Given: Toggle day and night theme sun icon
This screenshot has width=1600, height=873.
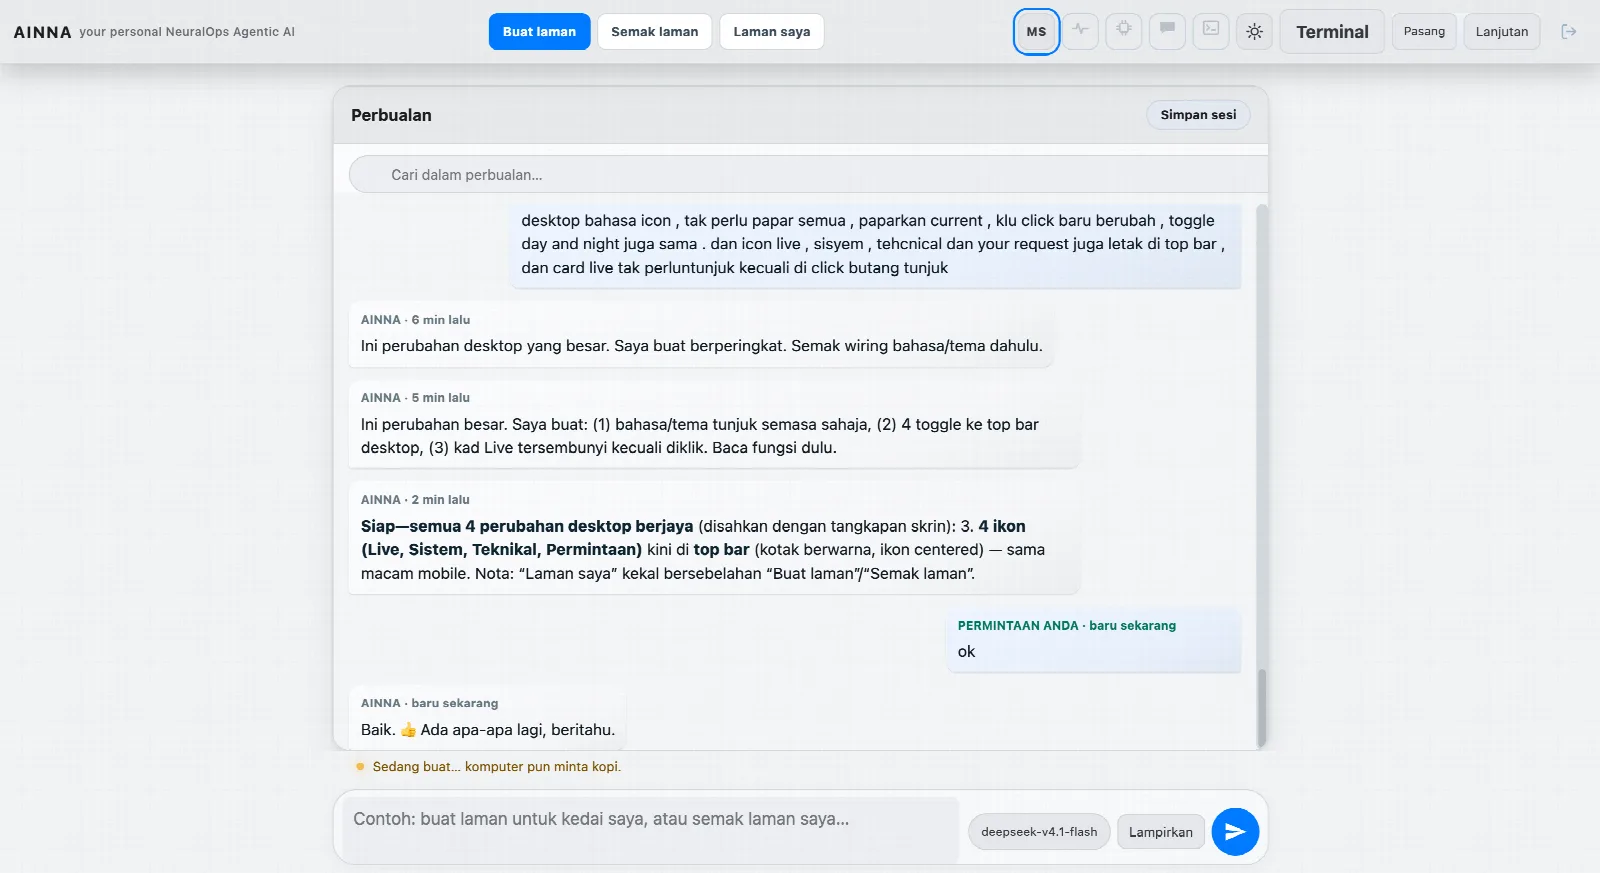Looking at the screenshot, I should [1254, 31].
